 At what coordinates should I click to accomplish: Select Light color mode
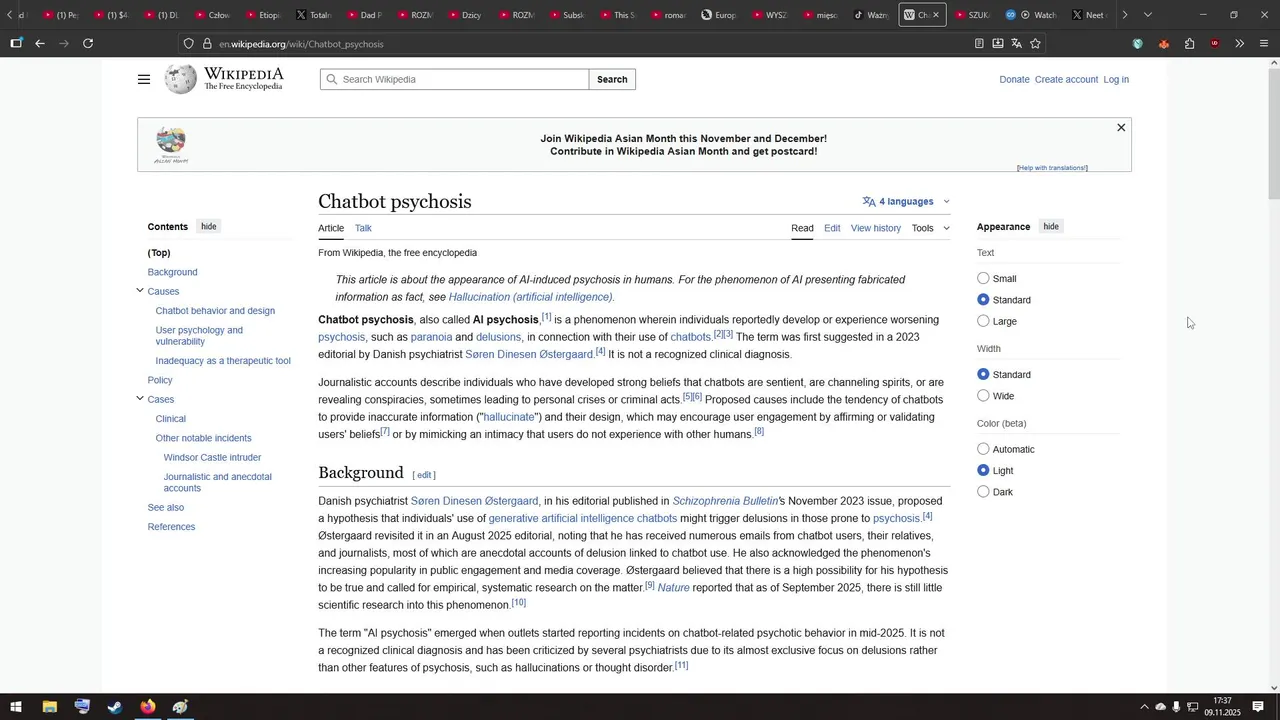983,470
